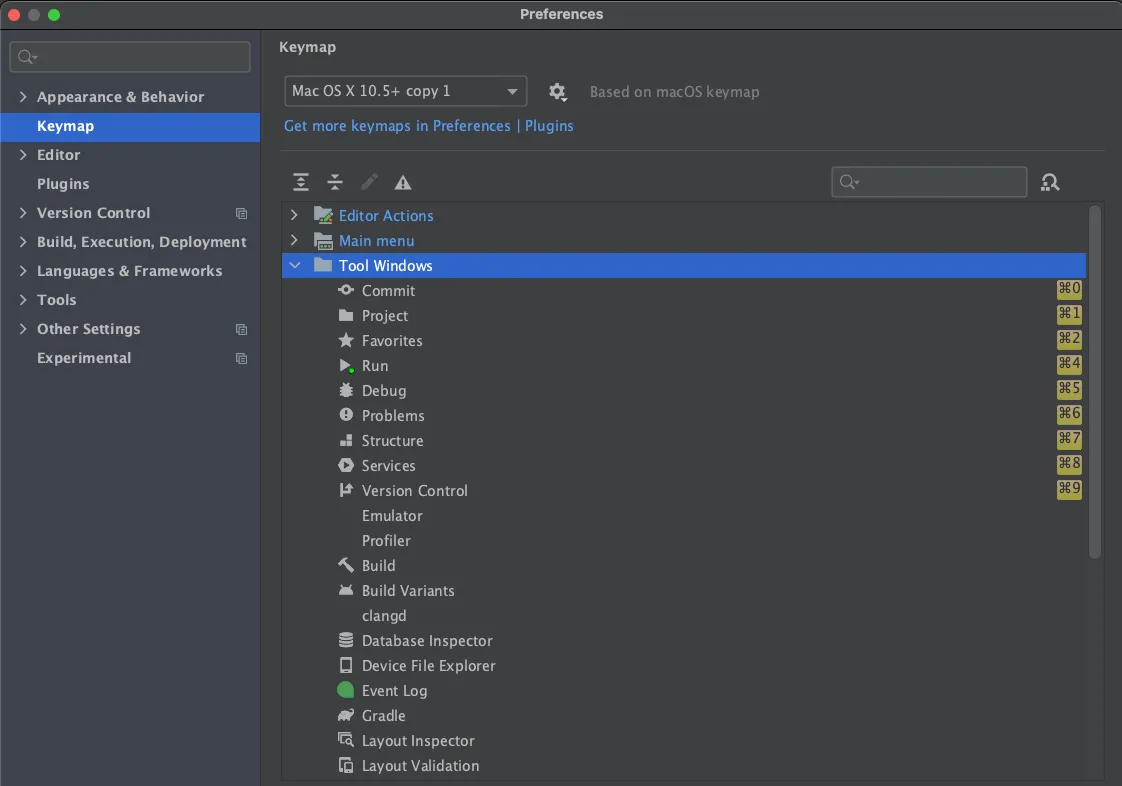The width and height of the screenshot is (1122, 786).
Task: Click the Expand All toolbar icon
Action: (x=301, y=182)
